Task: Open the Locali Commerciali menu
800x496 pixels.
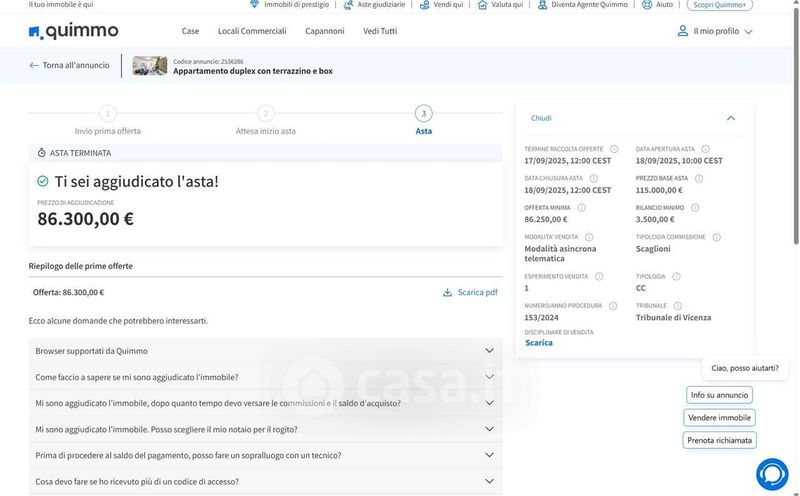Action: tap(252, 31)
